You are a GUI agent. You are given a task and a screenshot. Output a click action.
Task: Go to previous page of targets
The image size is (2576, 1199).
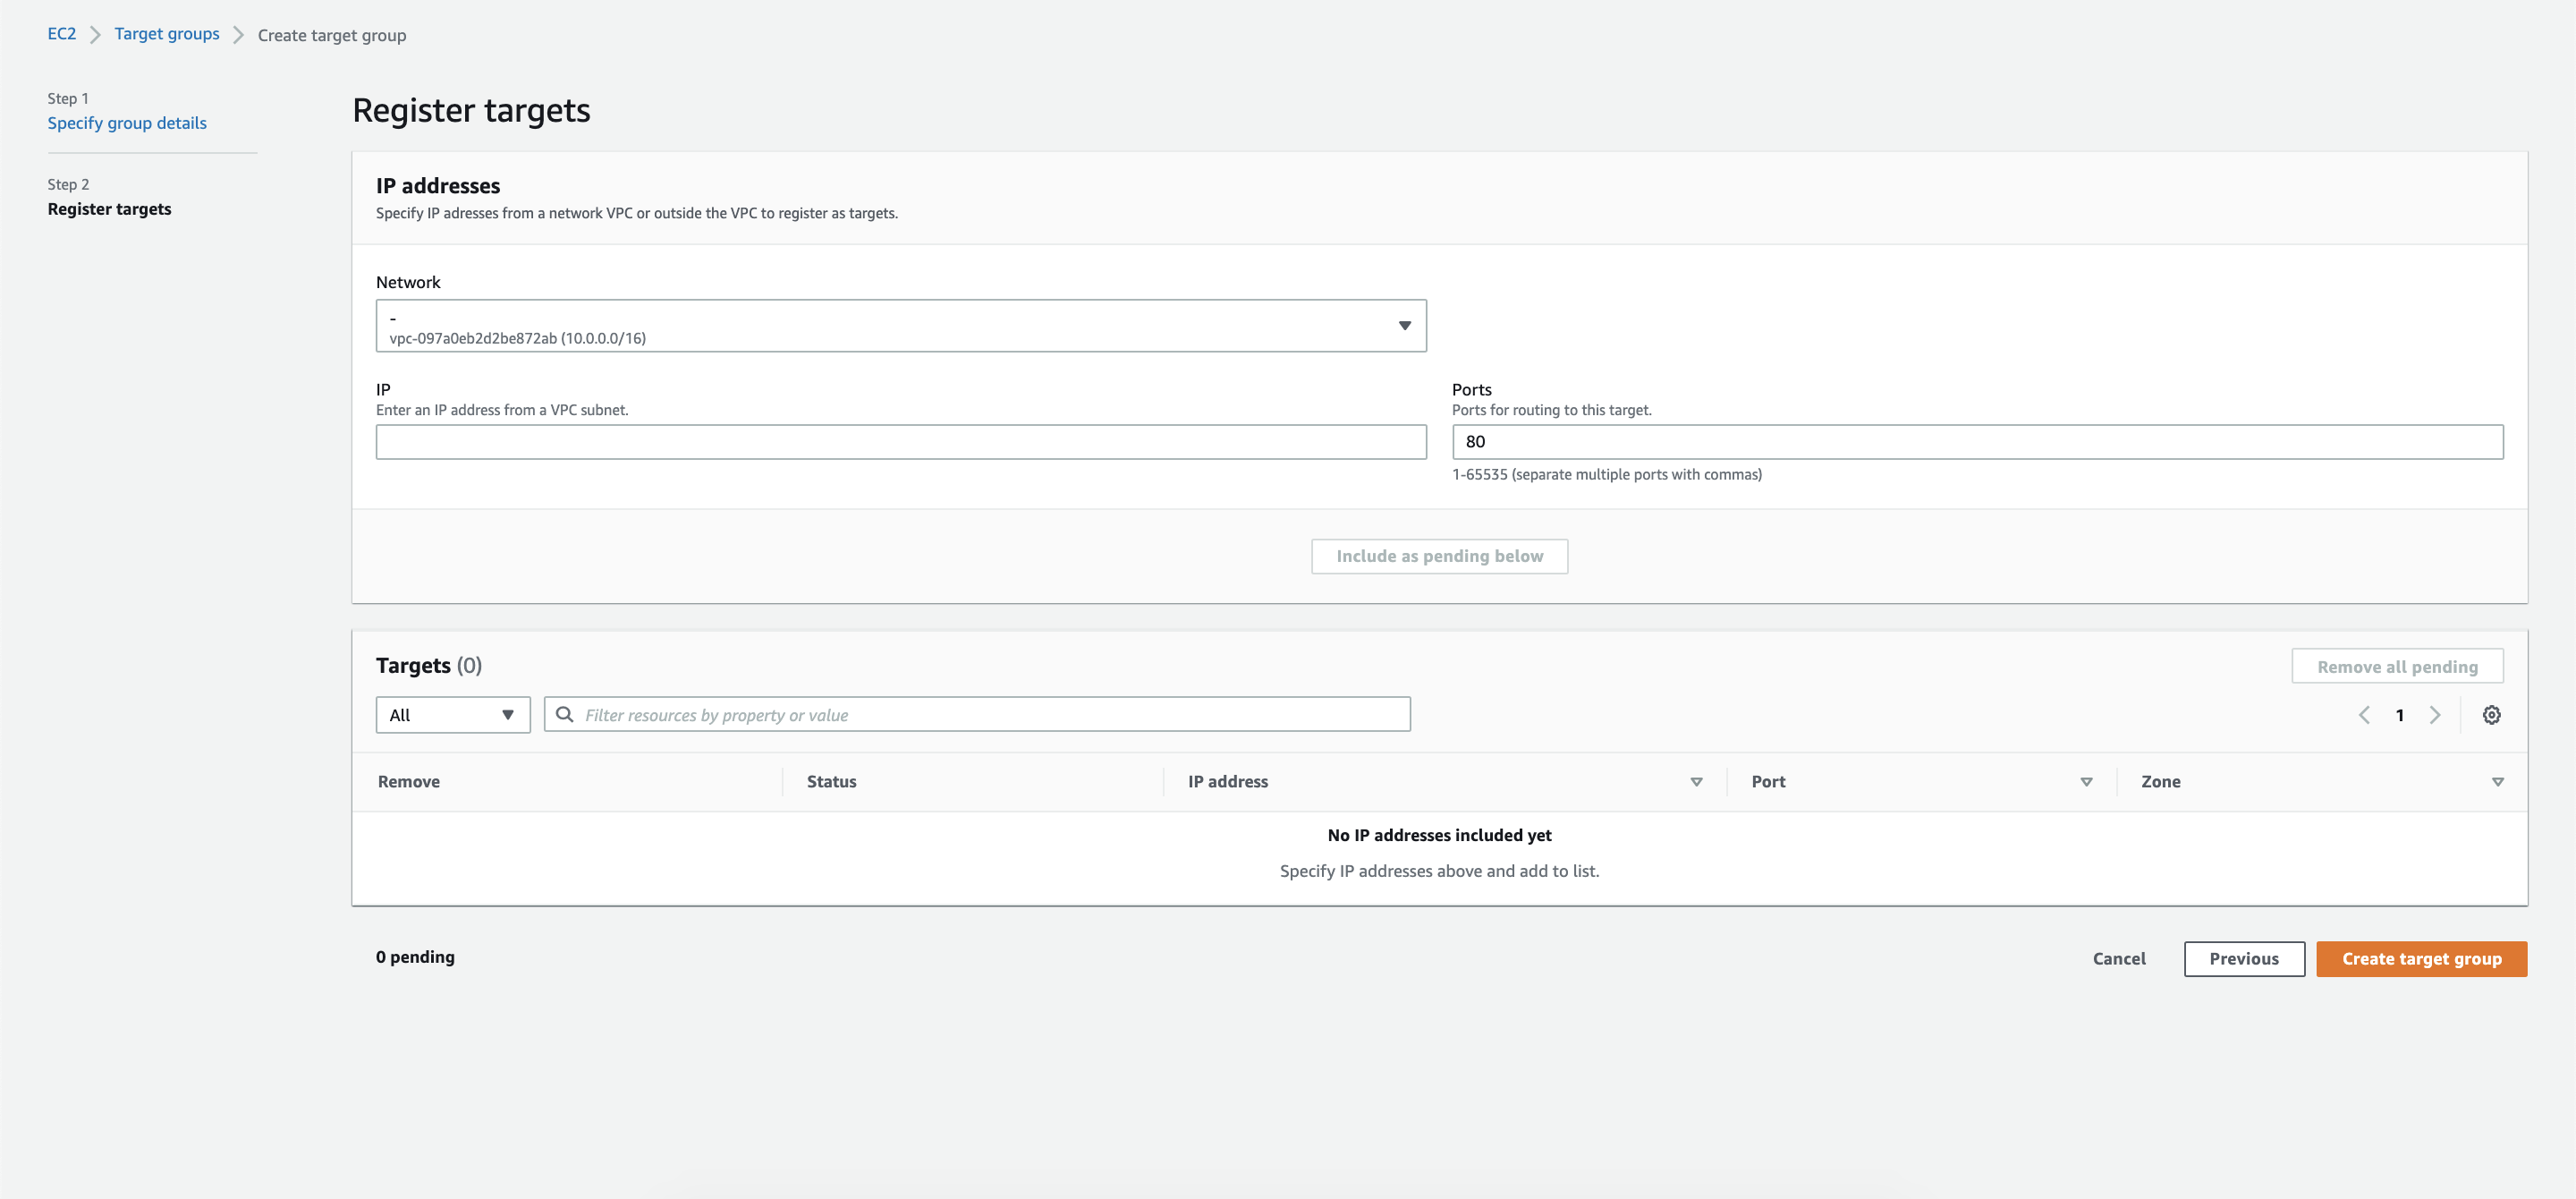pyautogui.click(x=2364, y=715)
